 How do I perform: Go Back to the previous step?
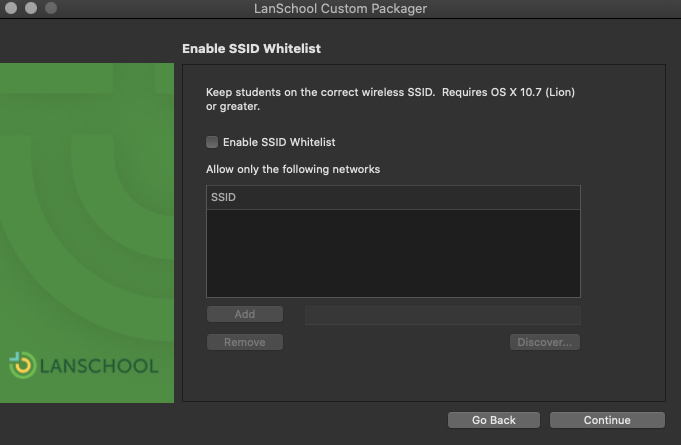[x=494, y=420]
